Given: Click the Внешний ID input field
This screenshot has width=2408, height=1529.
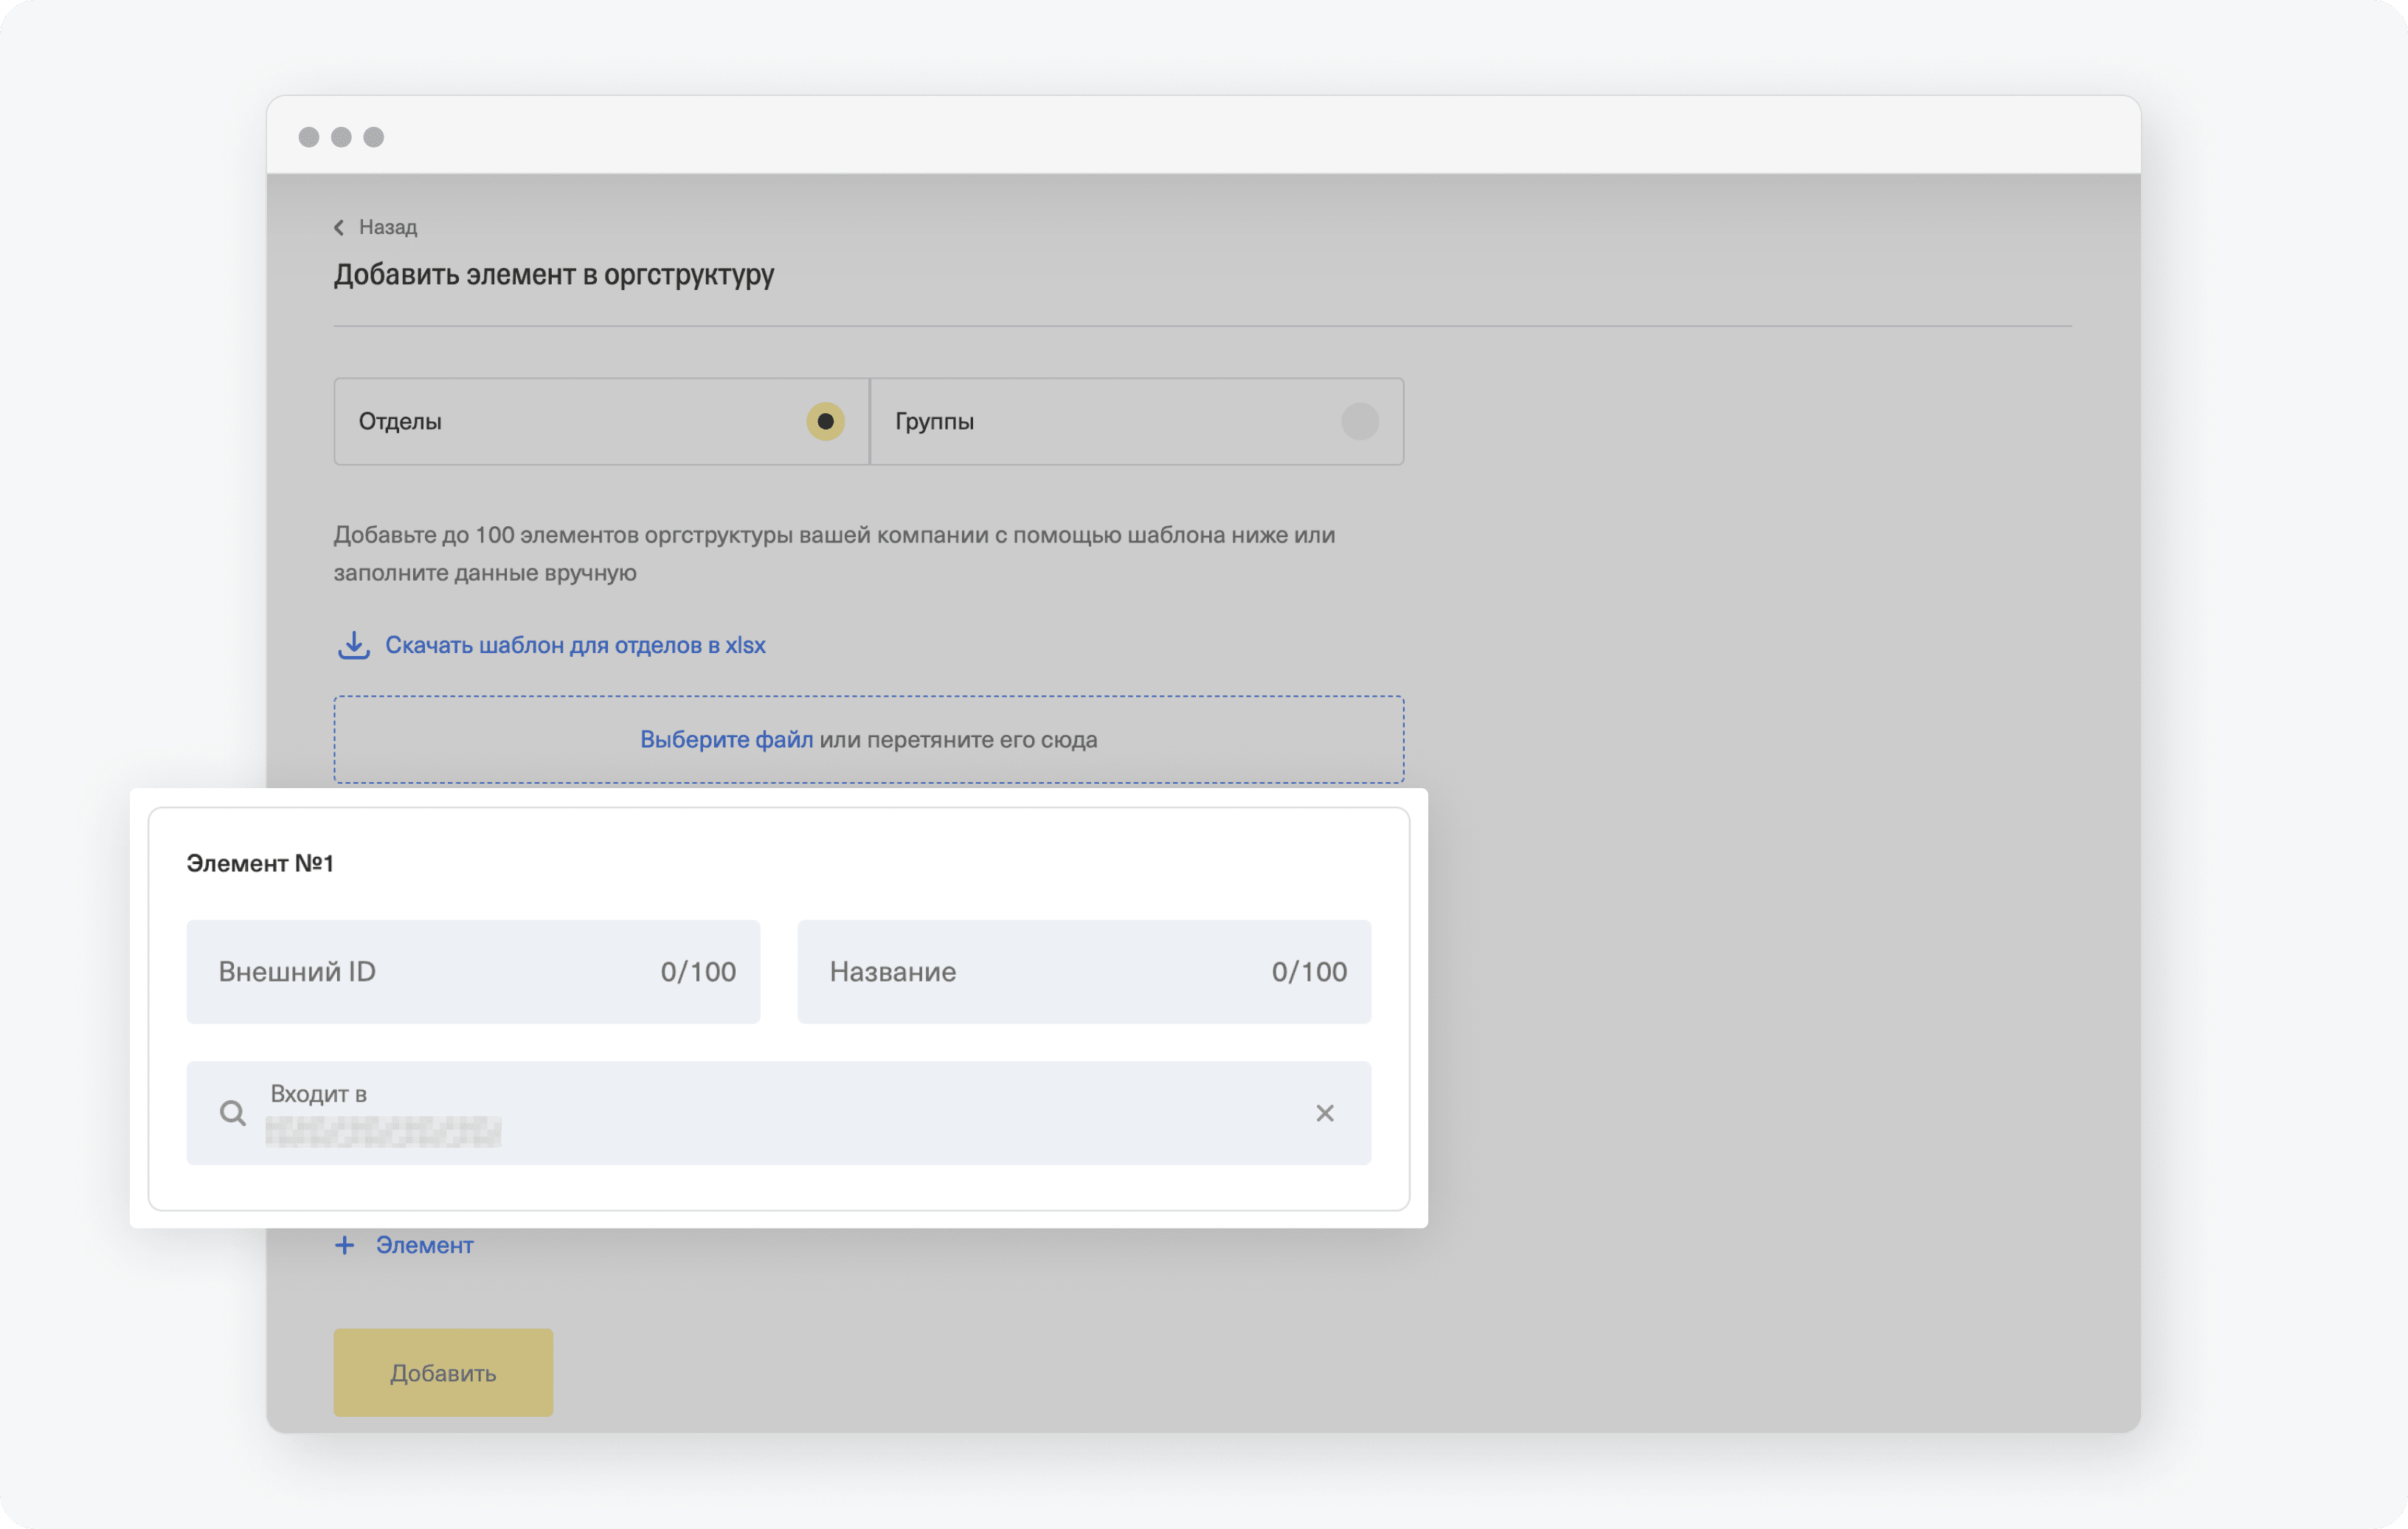Looking at the screenshot, I should [x=474, y=971].
